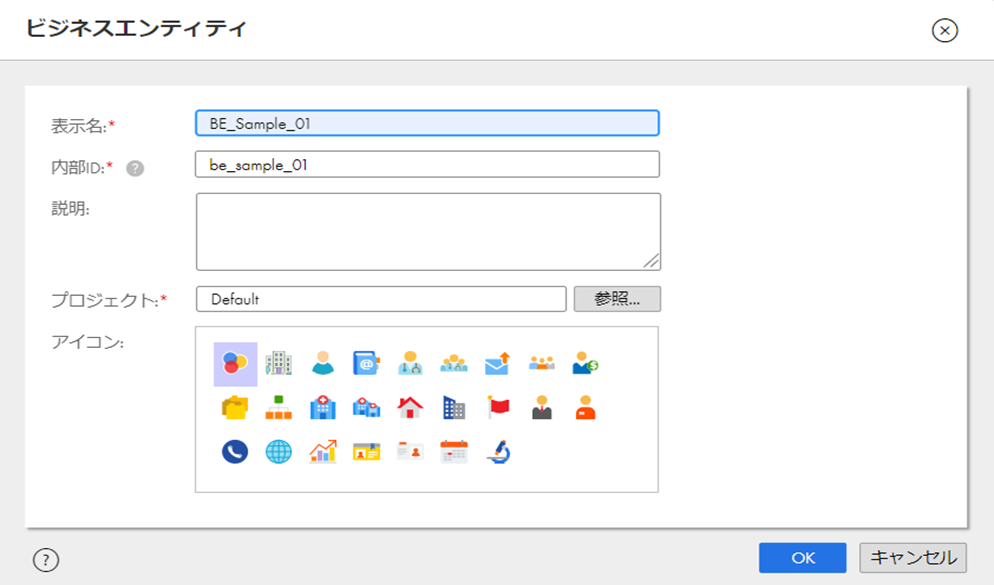The height and width of the screenshot is (585, 994).
Task: Select the person in orange uniform icon
Action: (585, 408)
